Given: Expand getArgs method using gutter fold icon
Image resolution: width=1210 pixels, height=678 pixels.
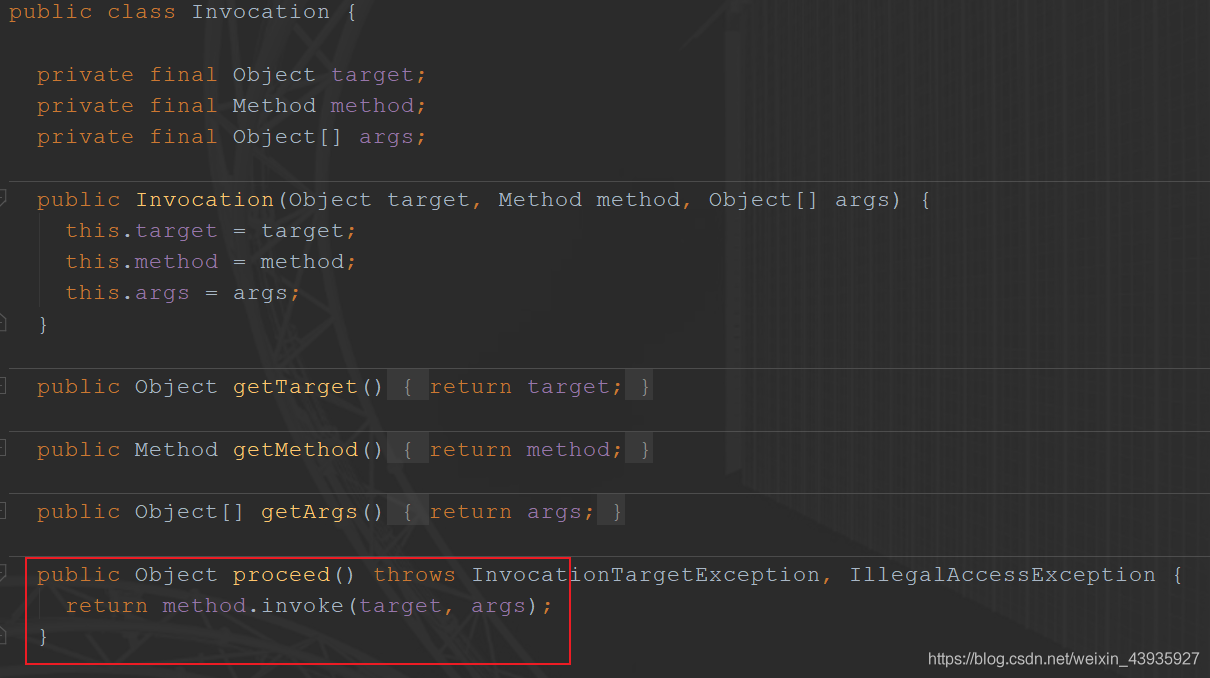Looking at the screenshot, I should coord(4,511).
